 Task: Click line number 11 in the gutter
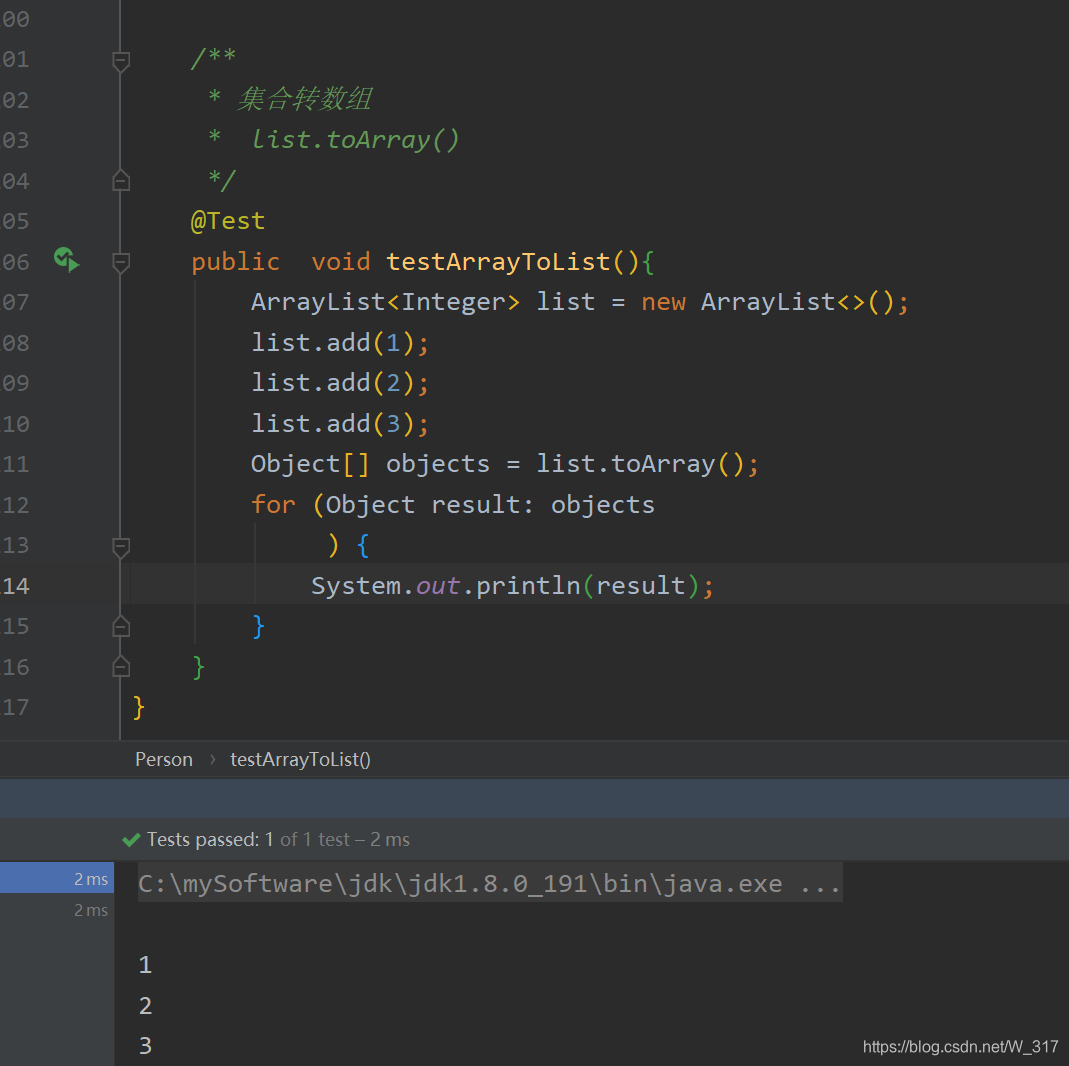(16, 465)
